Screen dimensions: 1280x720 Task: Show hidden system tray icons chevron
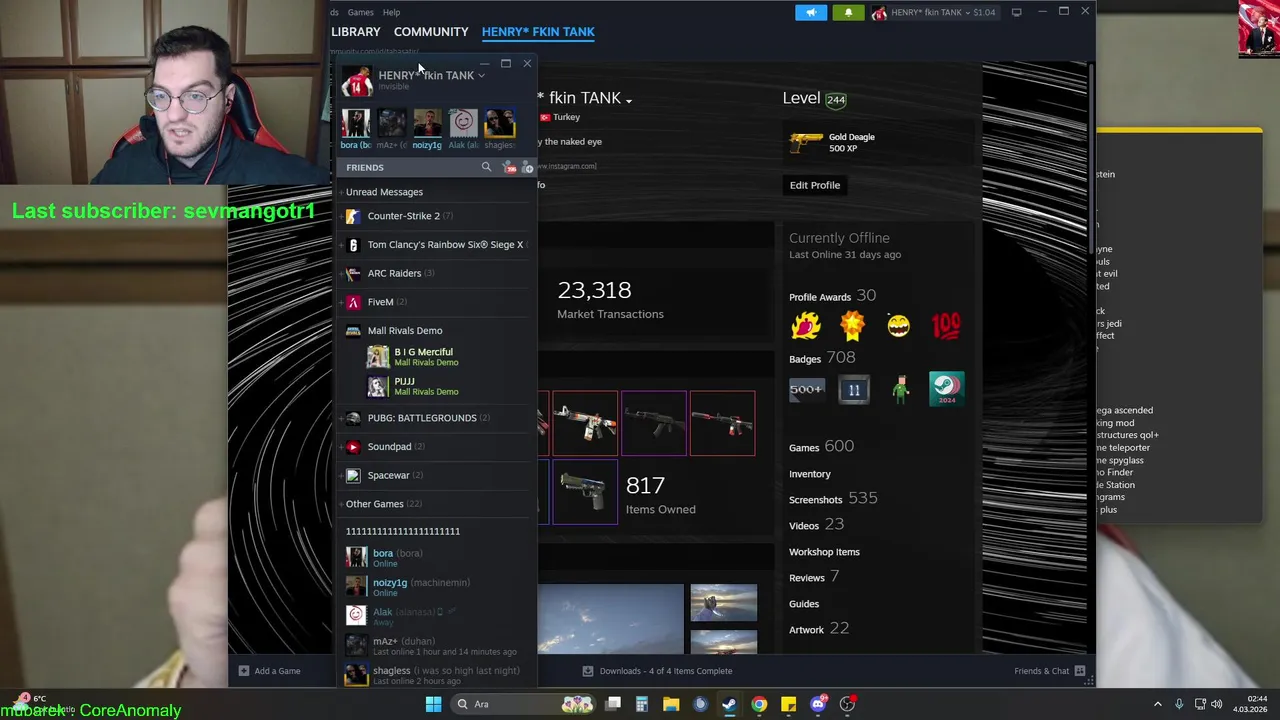pyautogui.click(x=1158, y=704)
